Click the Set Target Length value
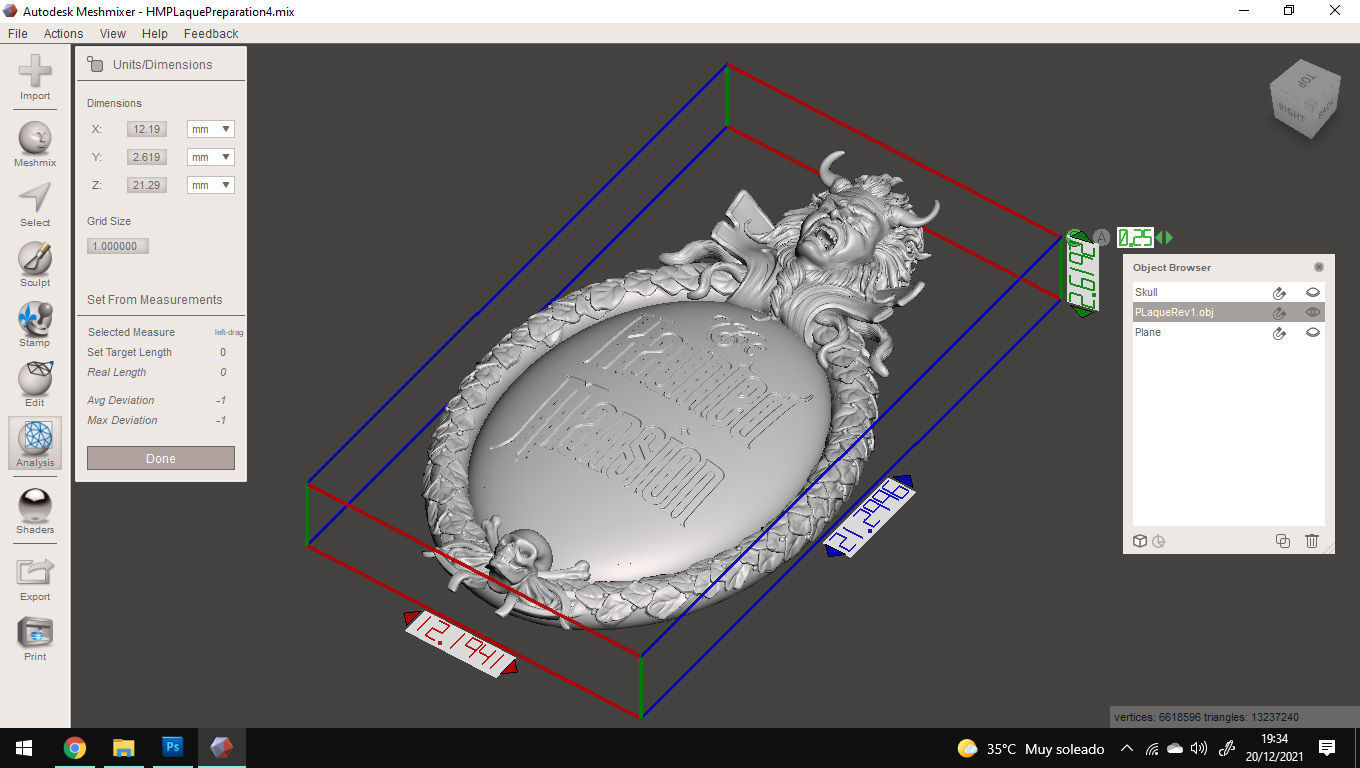 point(223,352)
